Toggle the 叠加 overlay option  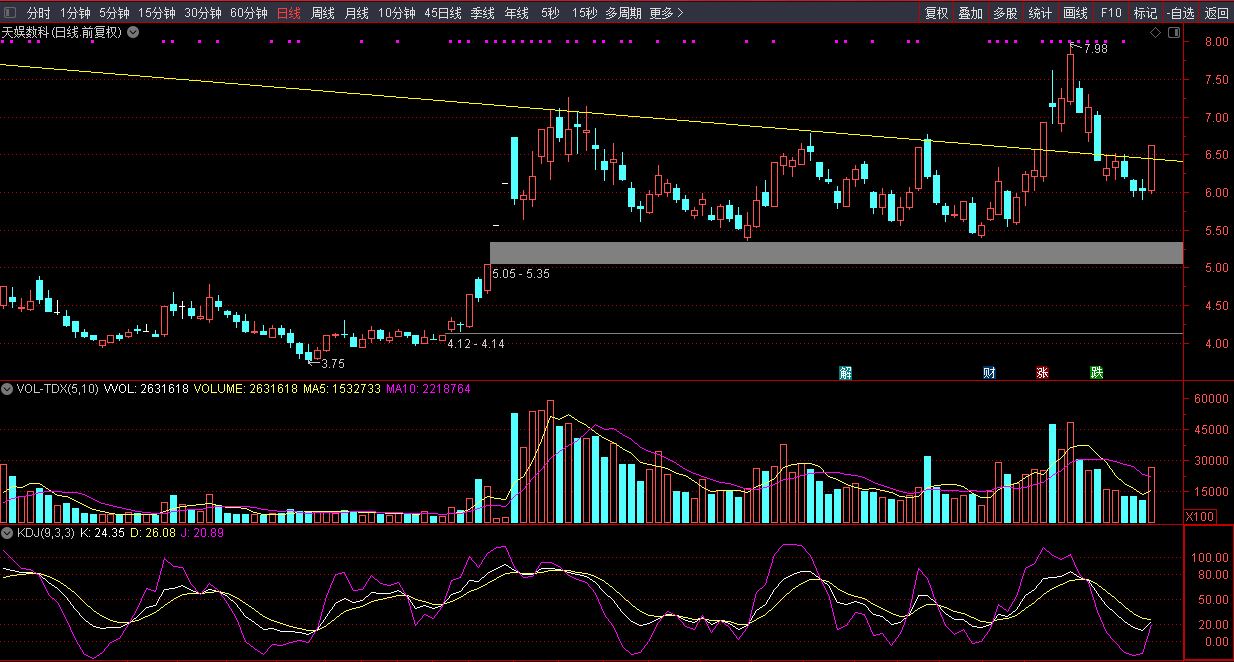[x=970, y=13]
